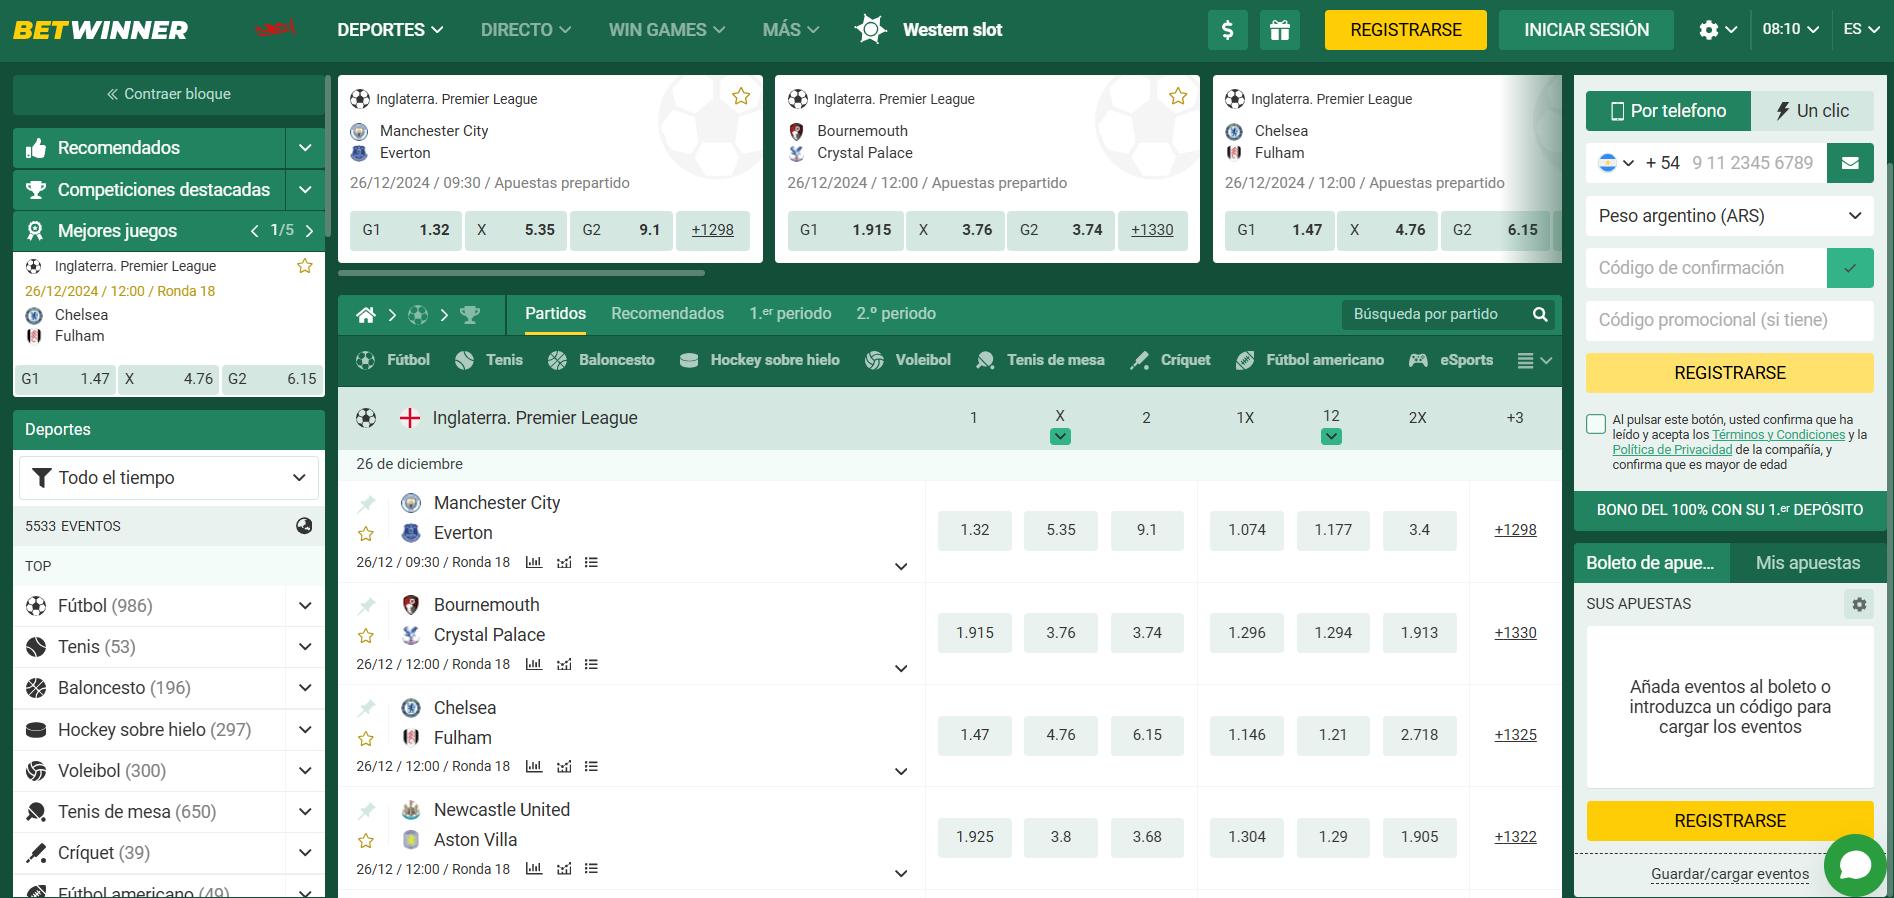Open WIN GAMES menu

(667, 30)
